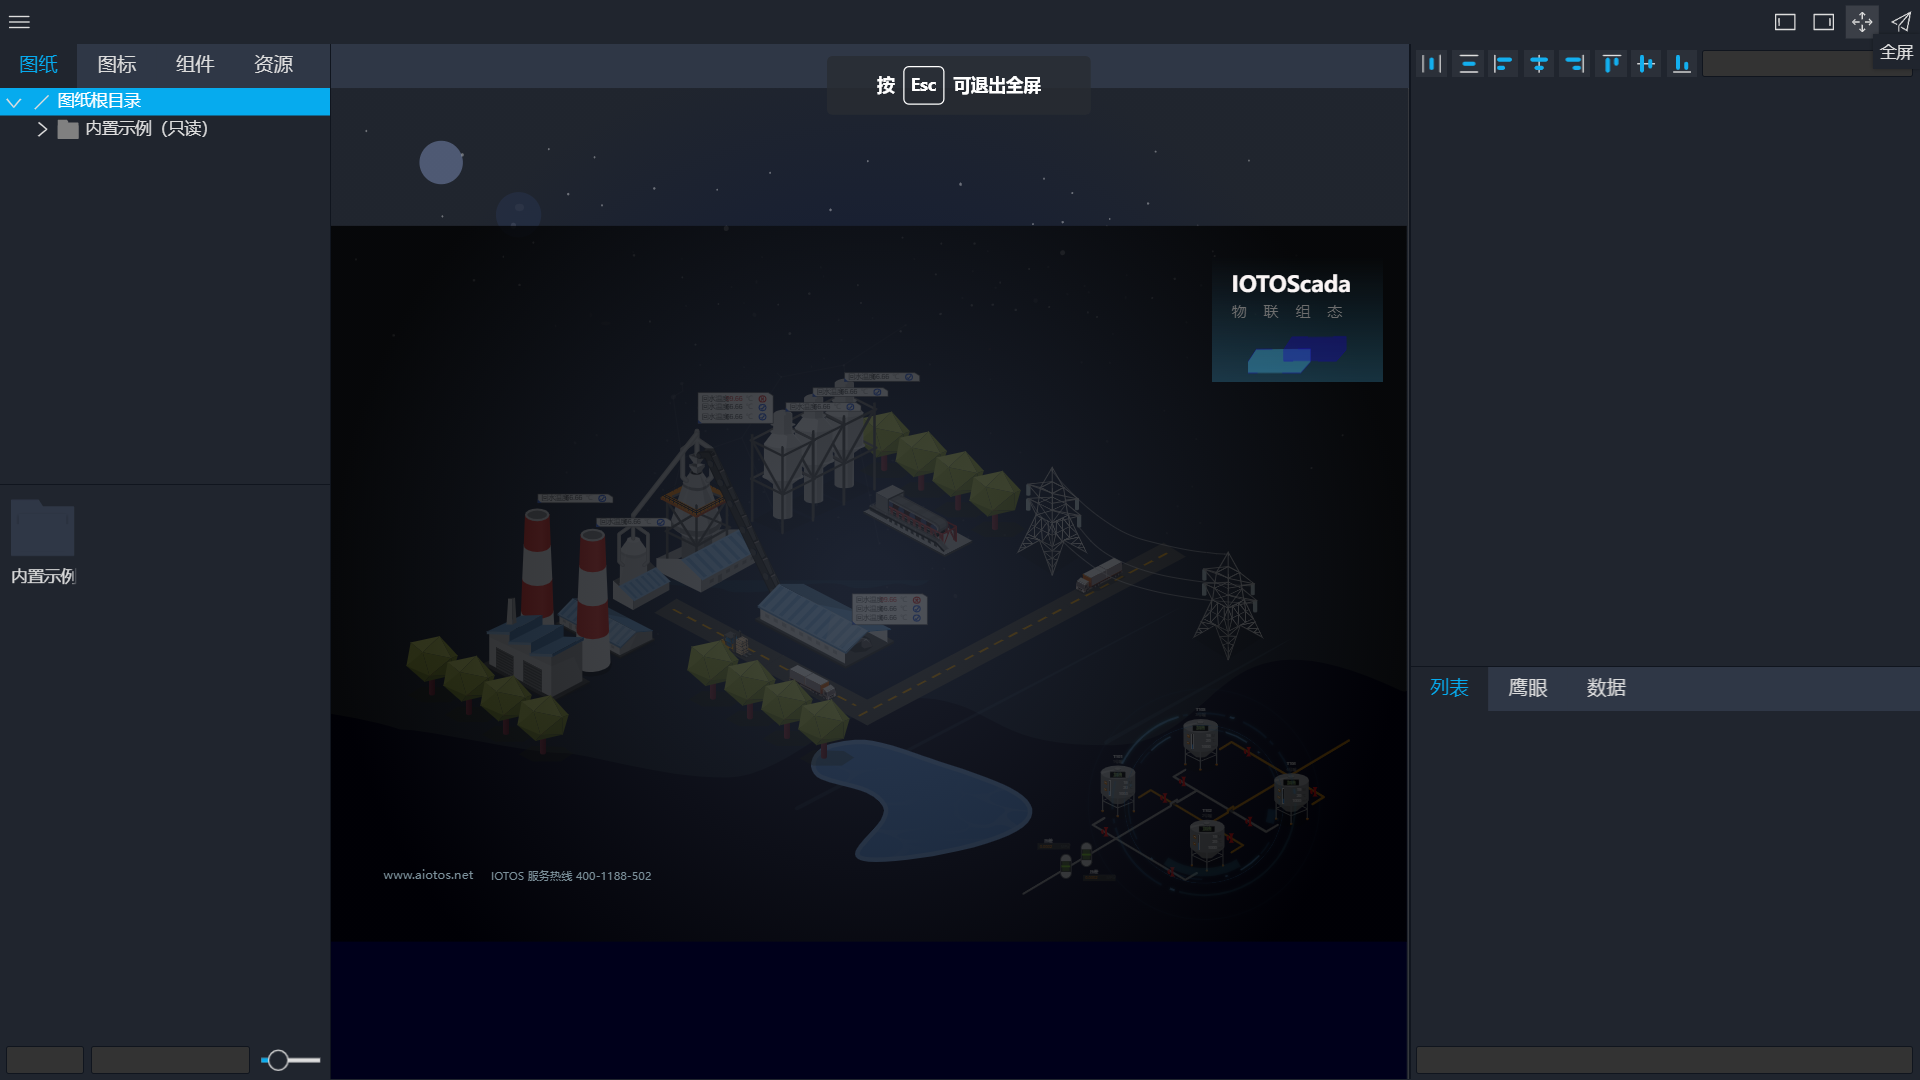
Task: Switch to 数据 tab
Action: (1605, 688)
